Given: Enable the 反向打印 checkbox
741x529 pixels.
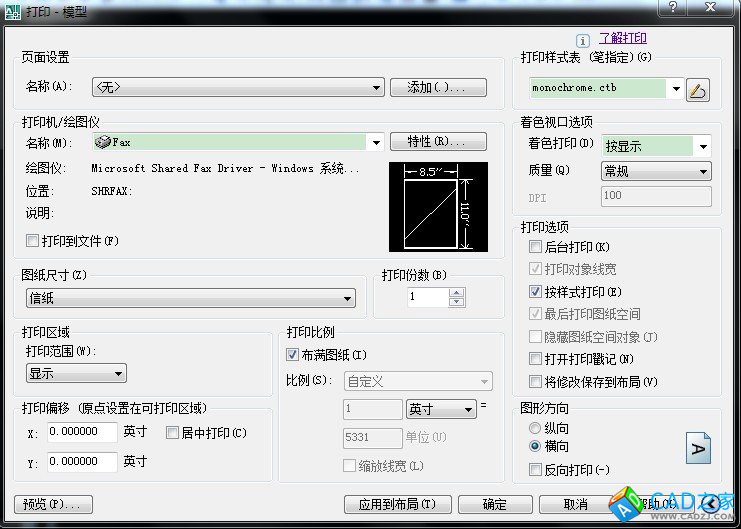Looking at the screenshot, I should pos(535,469).
